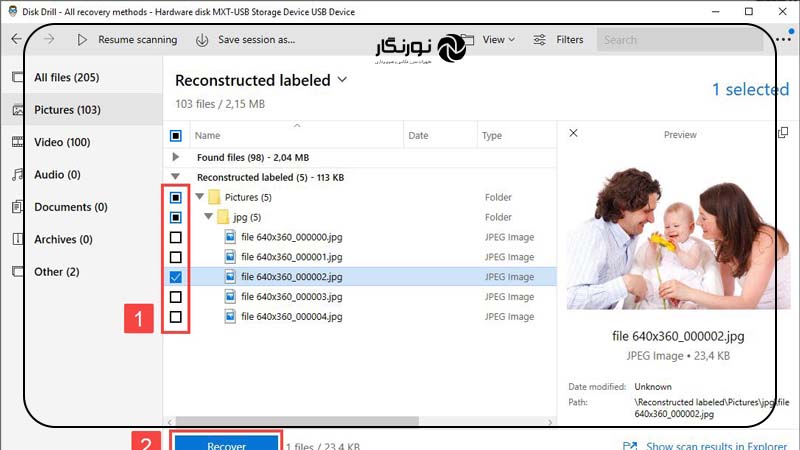Go back with the left arrow
Screen dimensions: 800x450
[x=16, y=39]
